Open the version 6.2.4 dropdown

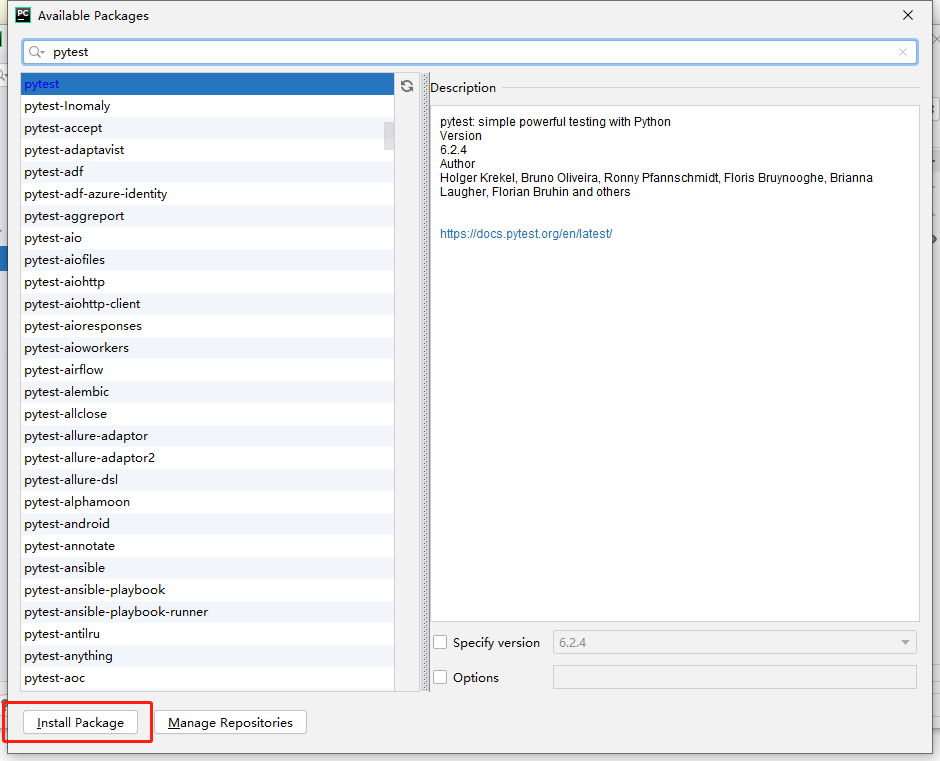pyautogui.click(x=734, y=642)
